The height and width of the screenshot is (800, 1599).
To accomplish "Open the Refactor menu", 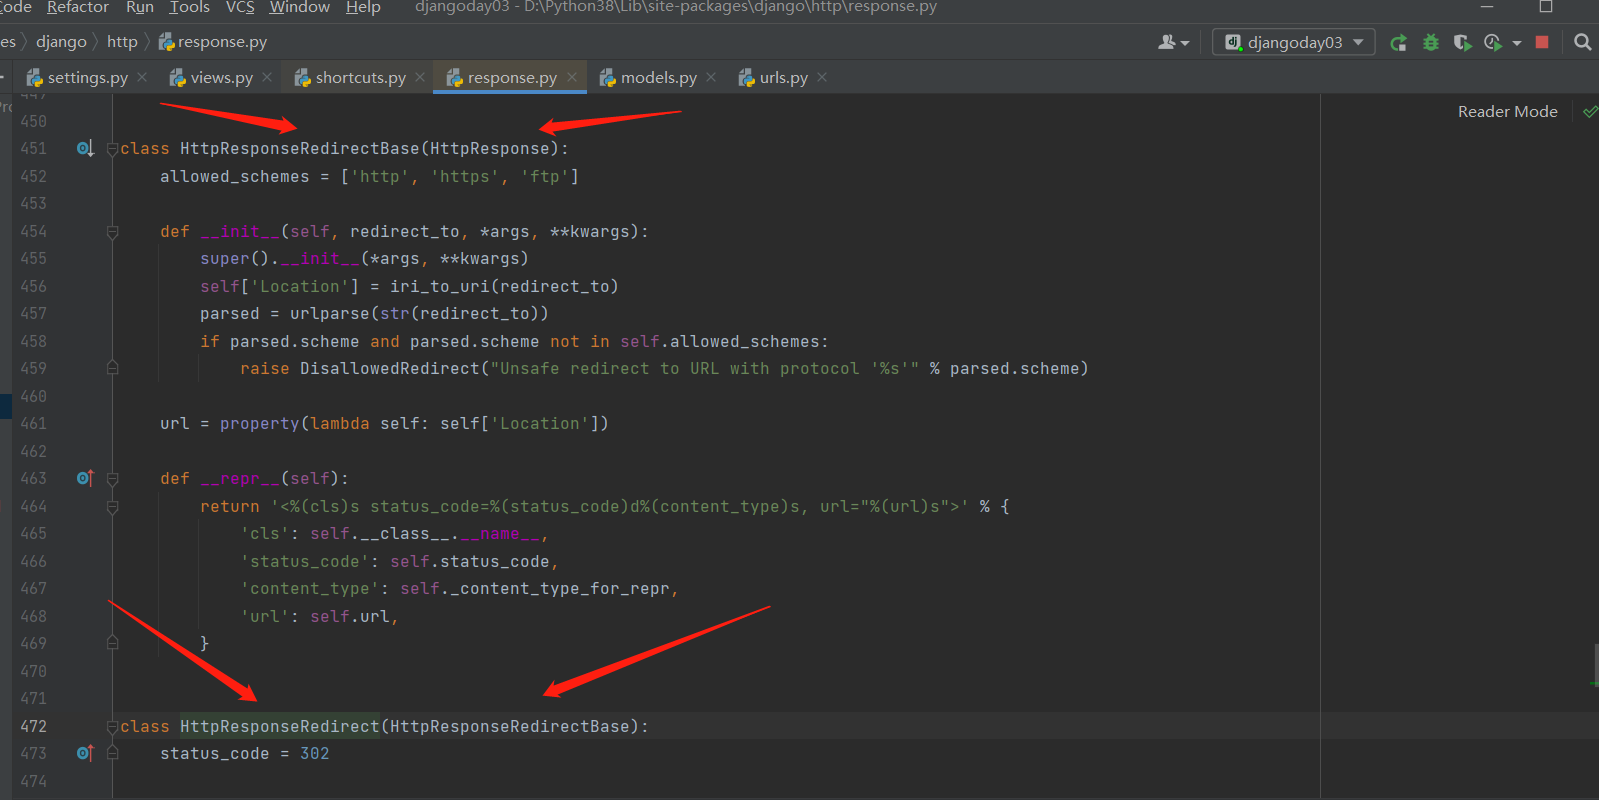I will pyautogui.click(x=78, y=8).
